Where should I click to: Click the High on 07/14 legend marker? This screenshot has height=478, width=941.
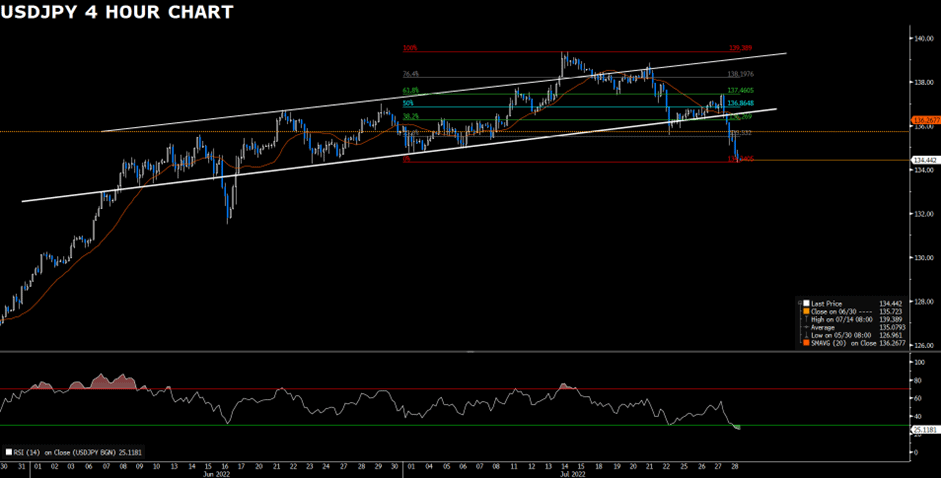click(x=805, y=320)
